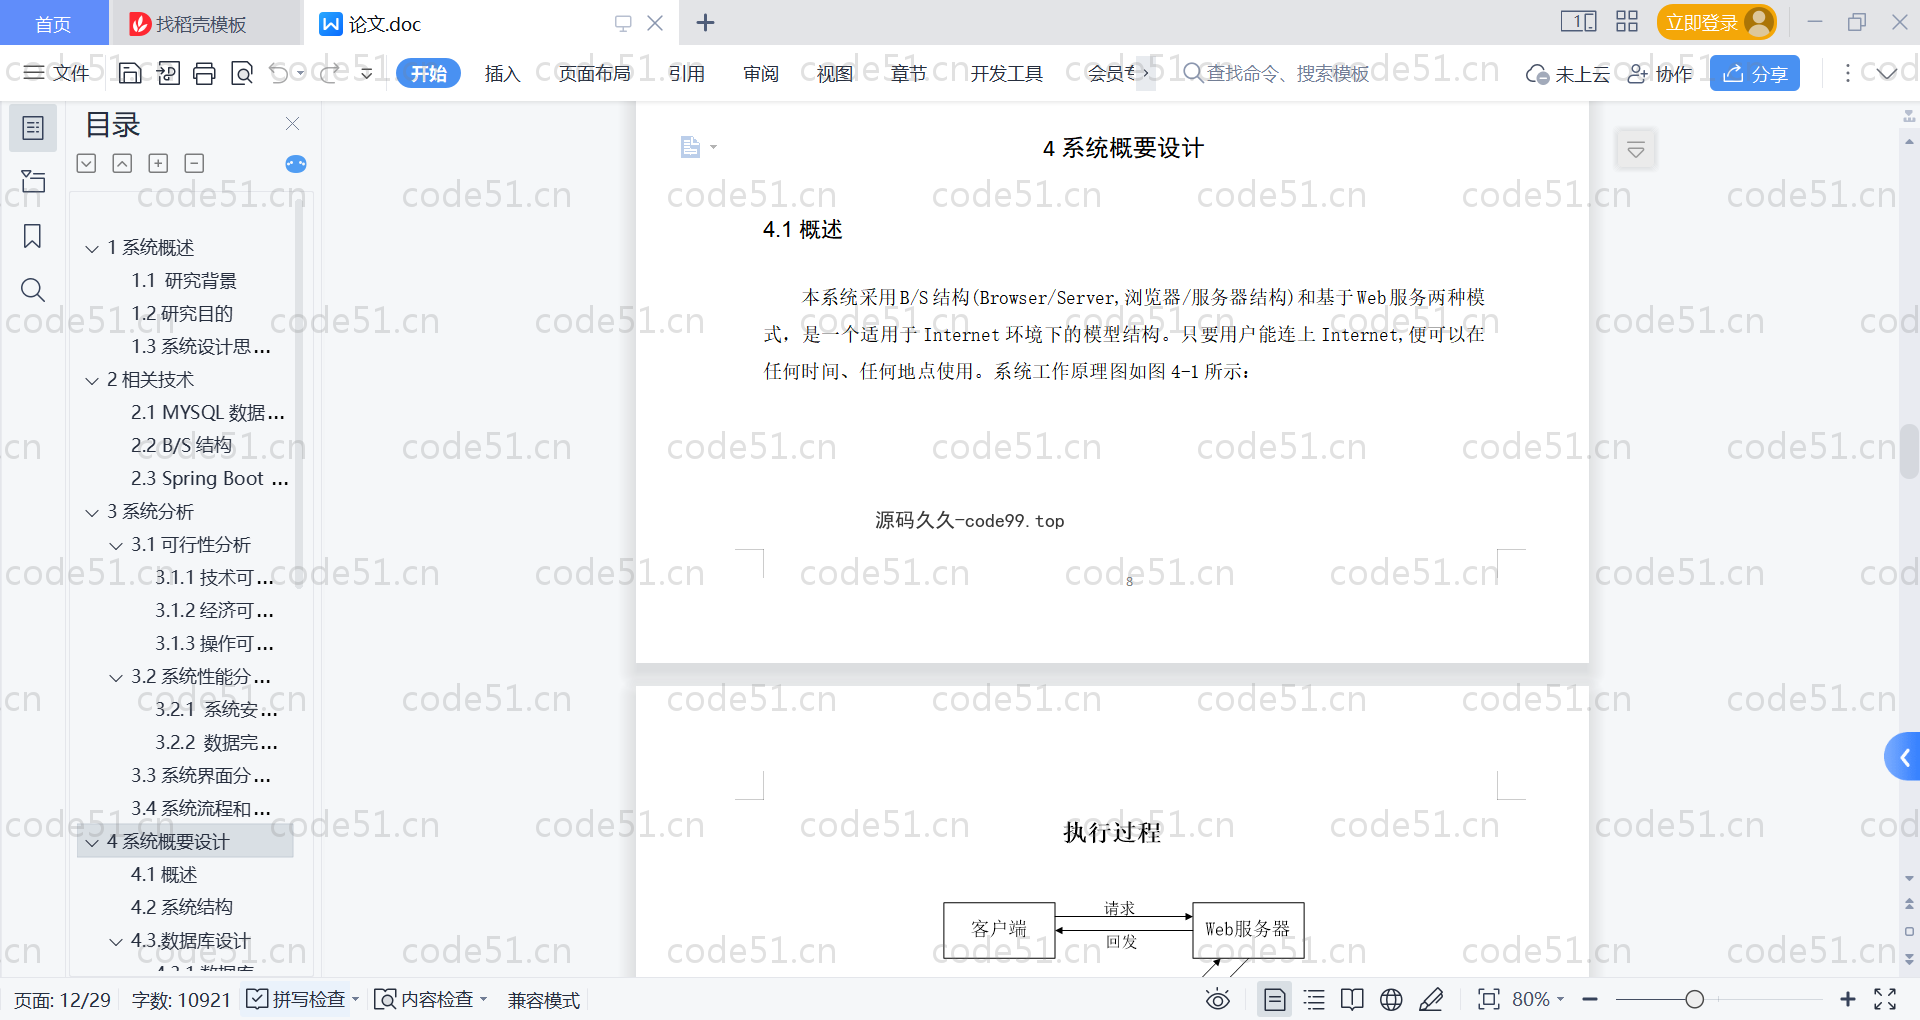The width and height of the screenshot is (1920, 1020).
Task: Open the 80% zoom level dropdown
Action: (x=1538, y=999)
